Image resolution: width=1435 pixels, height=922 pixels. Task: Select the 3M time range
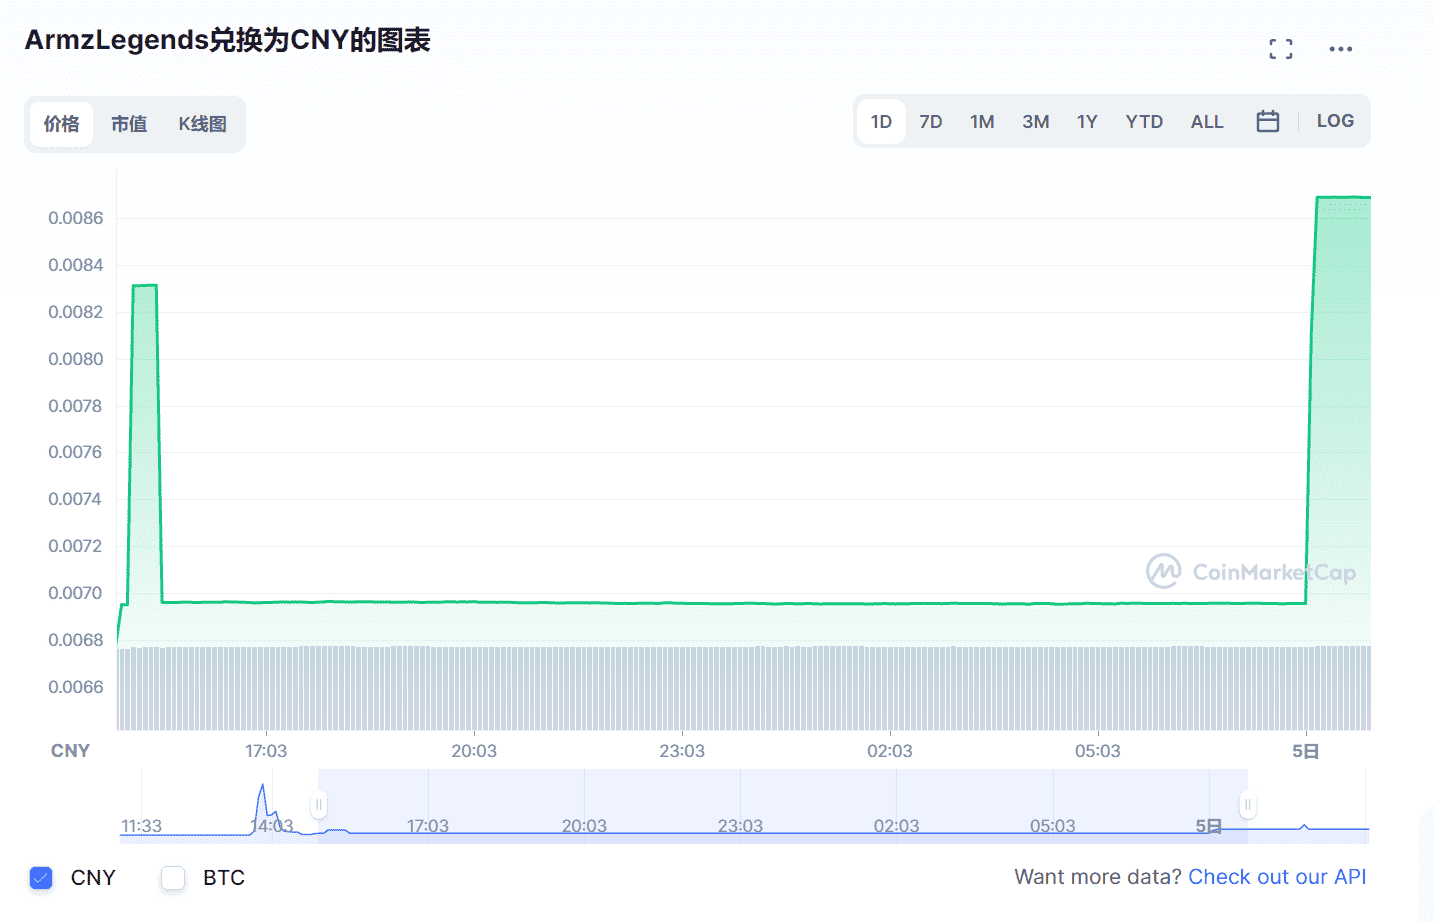(x=1035, y=122)
